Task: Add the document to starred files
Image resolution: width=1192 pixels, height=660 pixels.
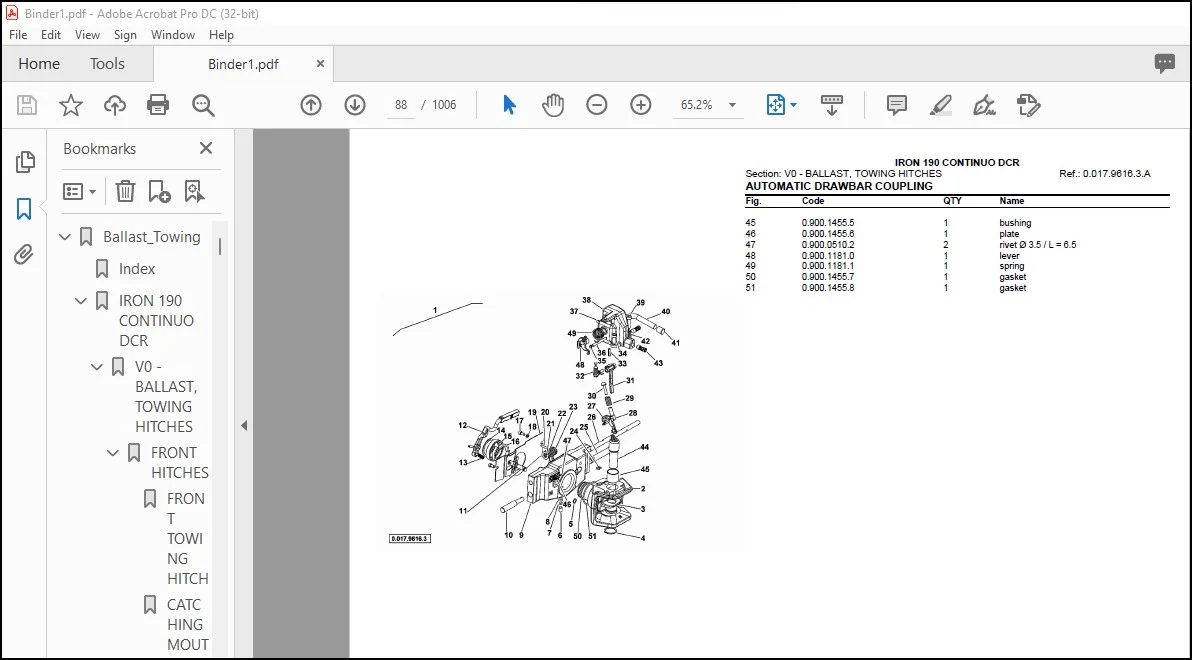Action: point(71,105)
